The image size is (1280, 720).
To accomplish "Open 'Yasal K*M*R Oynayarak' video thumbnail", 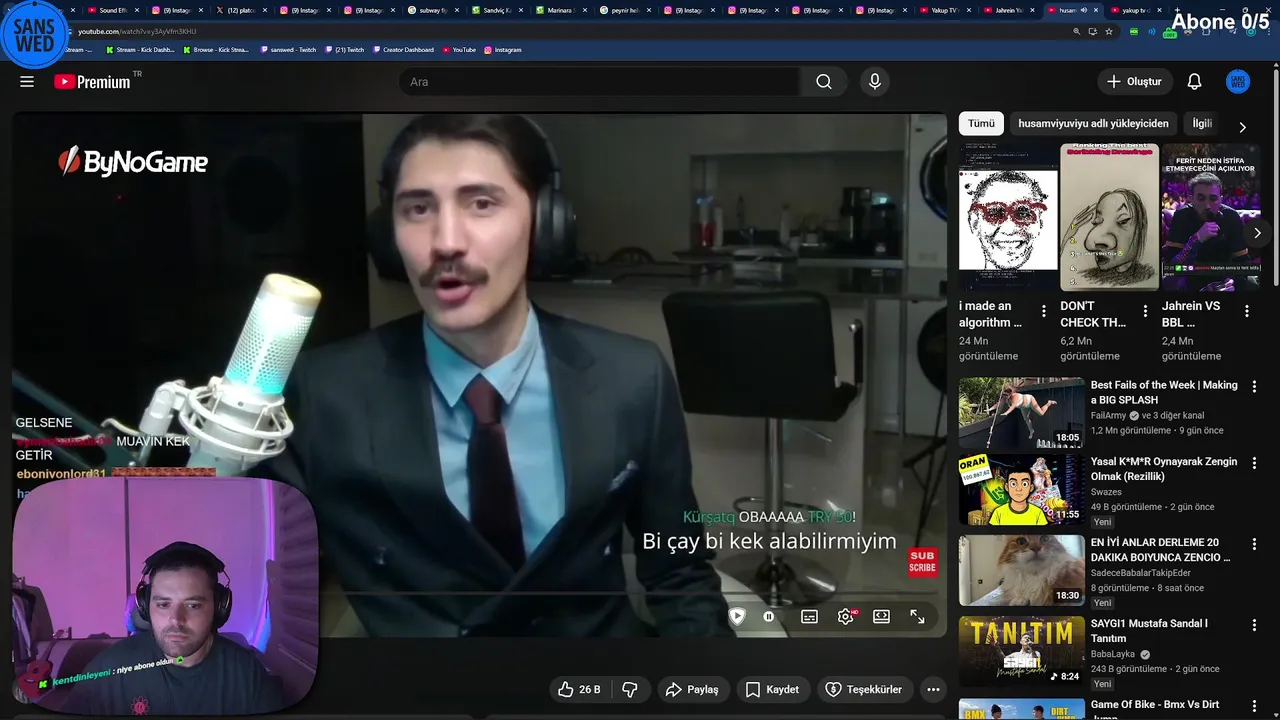I will [x=1021, y=490].
